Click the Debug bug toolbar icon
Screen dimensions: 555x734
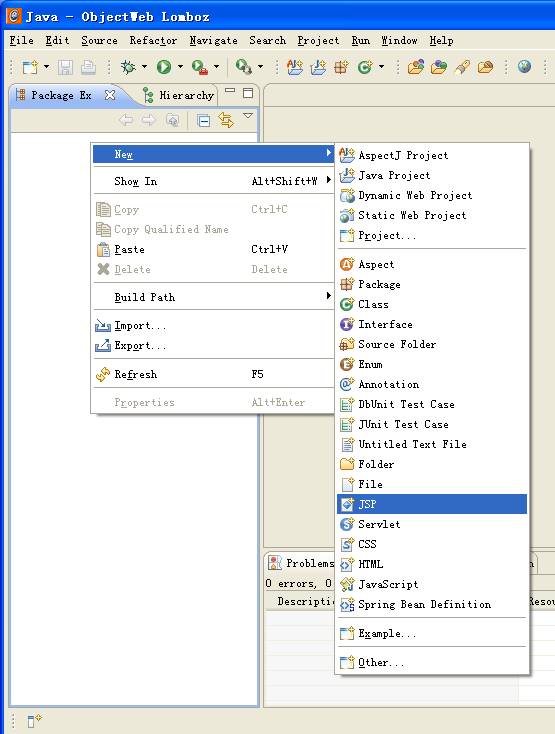128,67
